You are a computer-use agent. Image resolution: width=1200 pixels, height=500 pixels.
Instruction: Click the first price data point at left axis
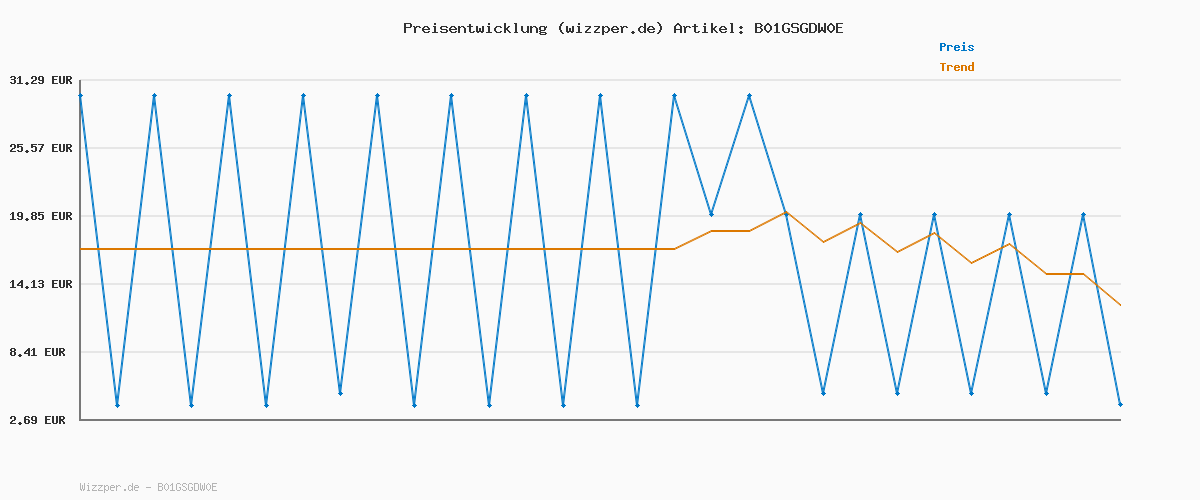point(80,95)
